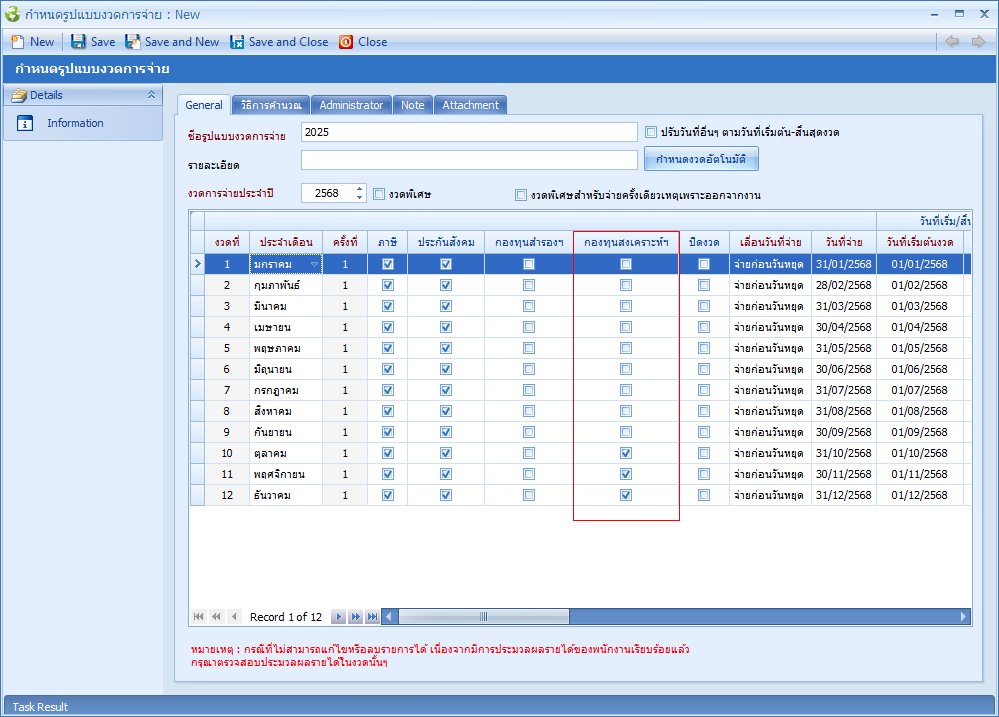Click the New document toolbar icon
Screen dimensions: 999x717
(17, 42)
